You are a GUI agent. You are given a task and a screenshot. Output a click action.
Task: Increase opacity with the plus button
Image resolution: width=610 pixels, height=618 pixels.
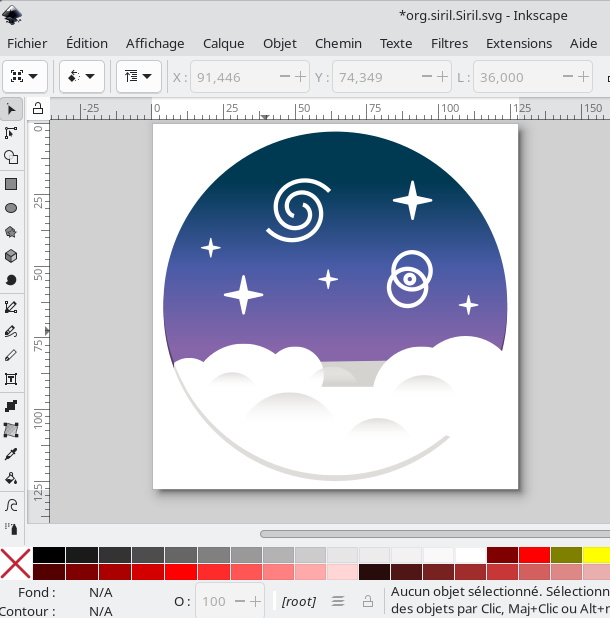[255, 601]
